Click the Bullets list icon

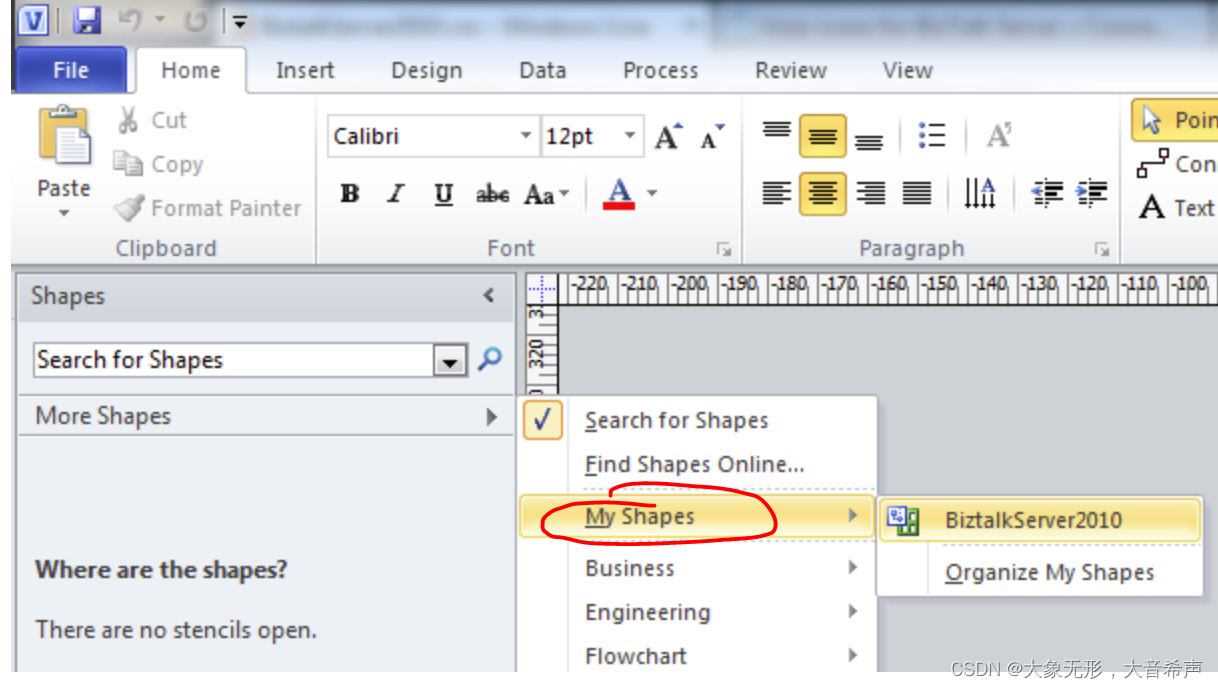tap(931, 135)
